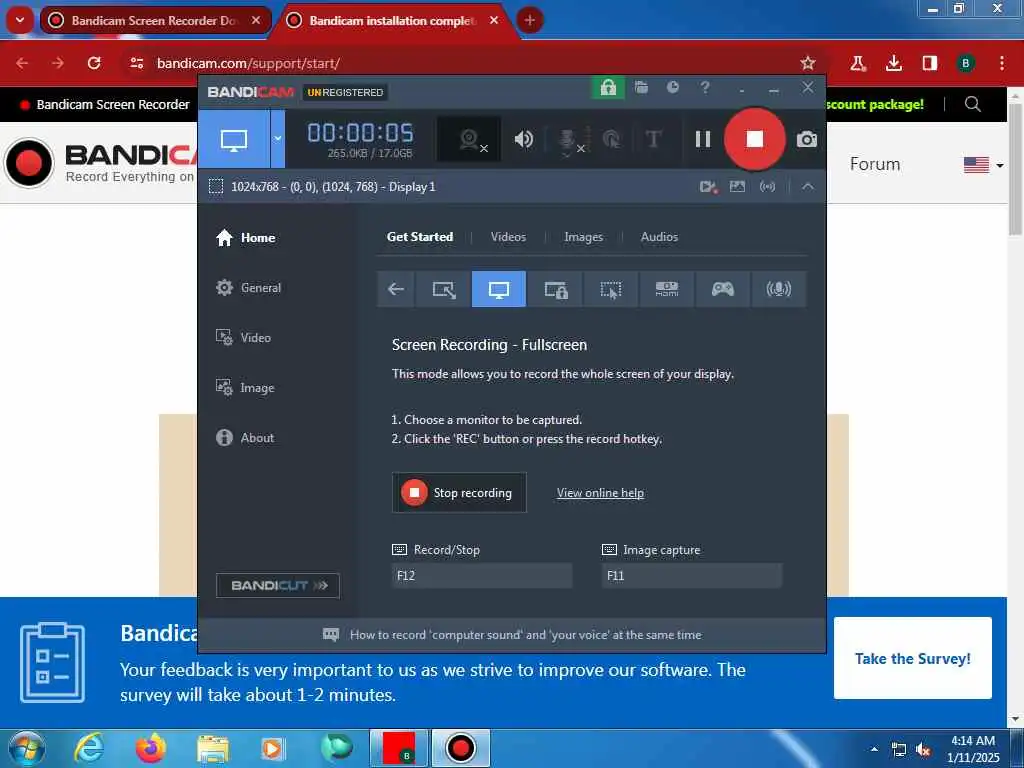The width and height of the screenshot is (1024, 768).
Task: Select the around mouse mode icon
Action: (611, 289)
